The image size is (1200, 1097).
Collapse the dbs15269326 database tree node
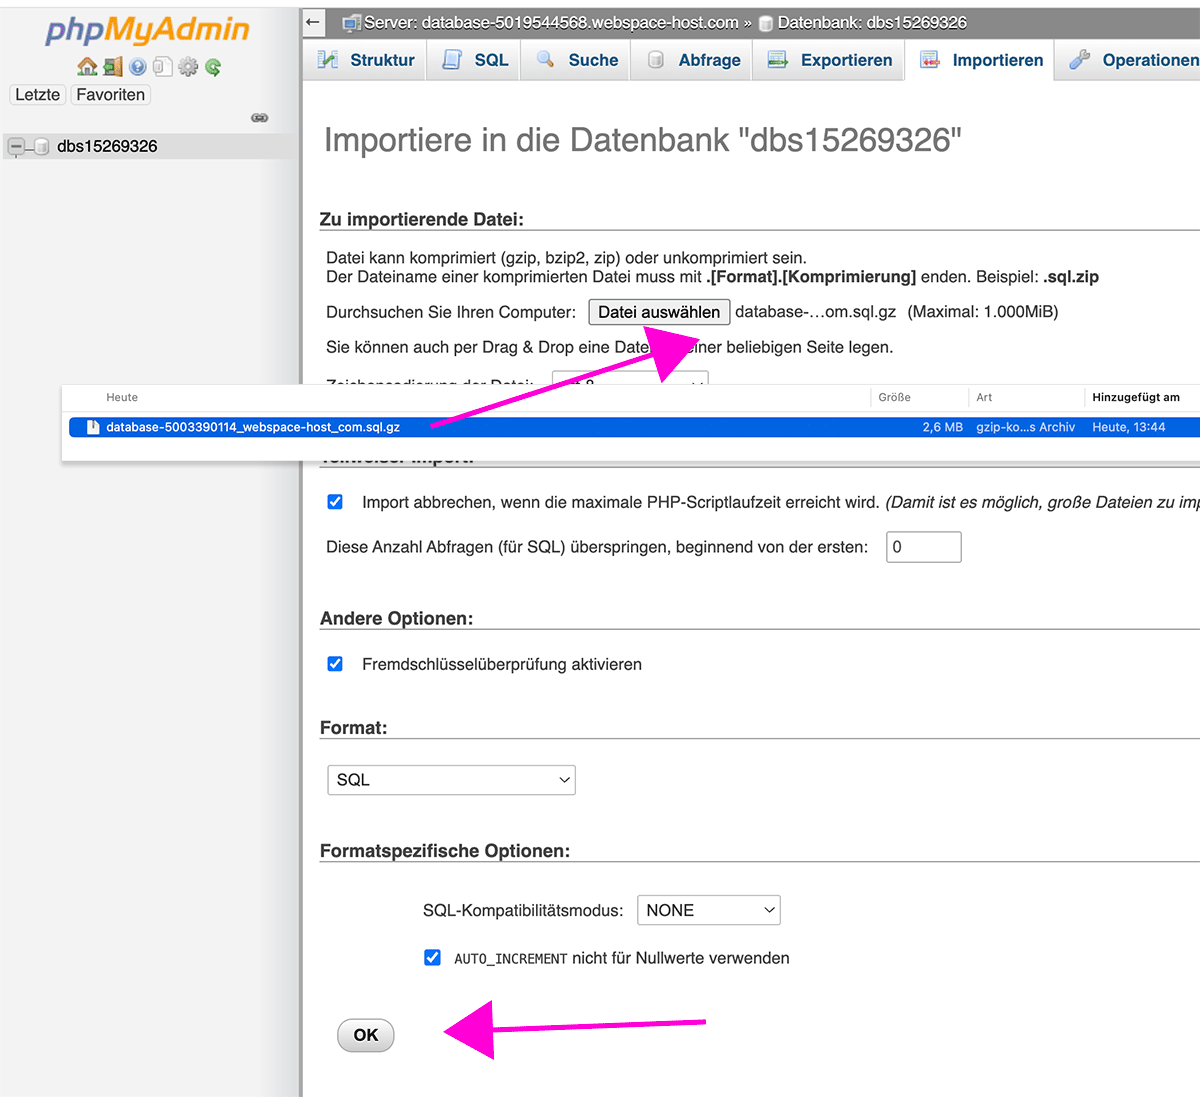click(16, 147)
